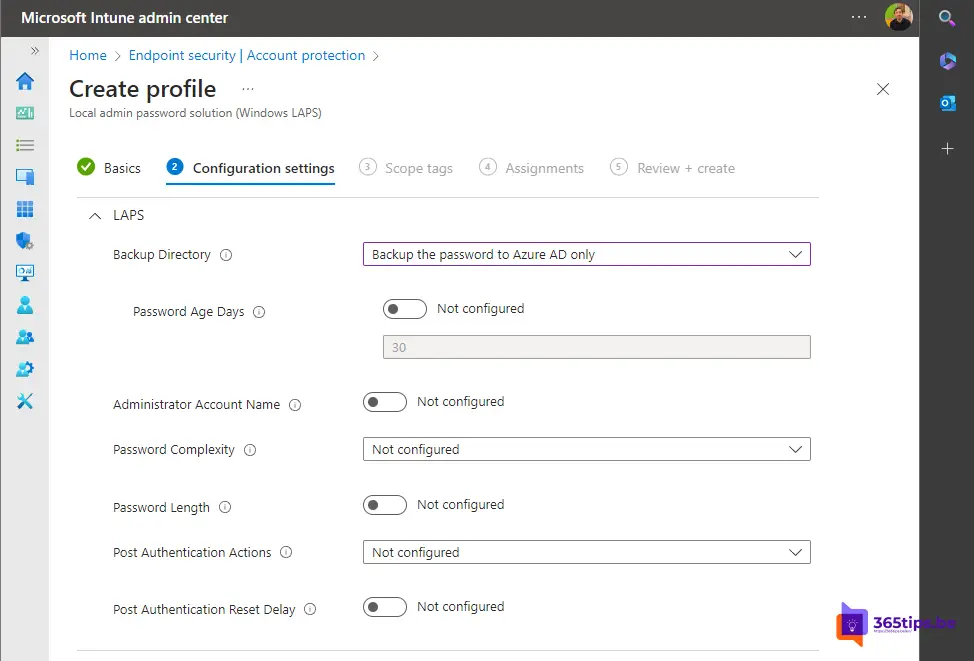The width and height of the screenshot is (974, 661).
Task: Click the browser sidebar search icon
Action: click(x=947, y=18)
